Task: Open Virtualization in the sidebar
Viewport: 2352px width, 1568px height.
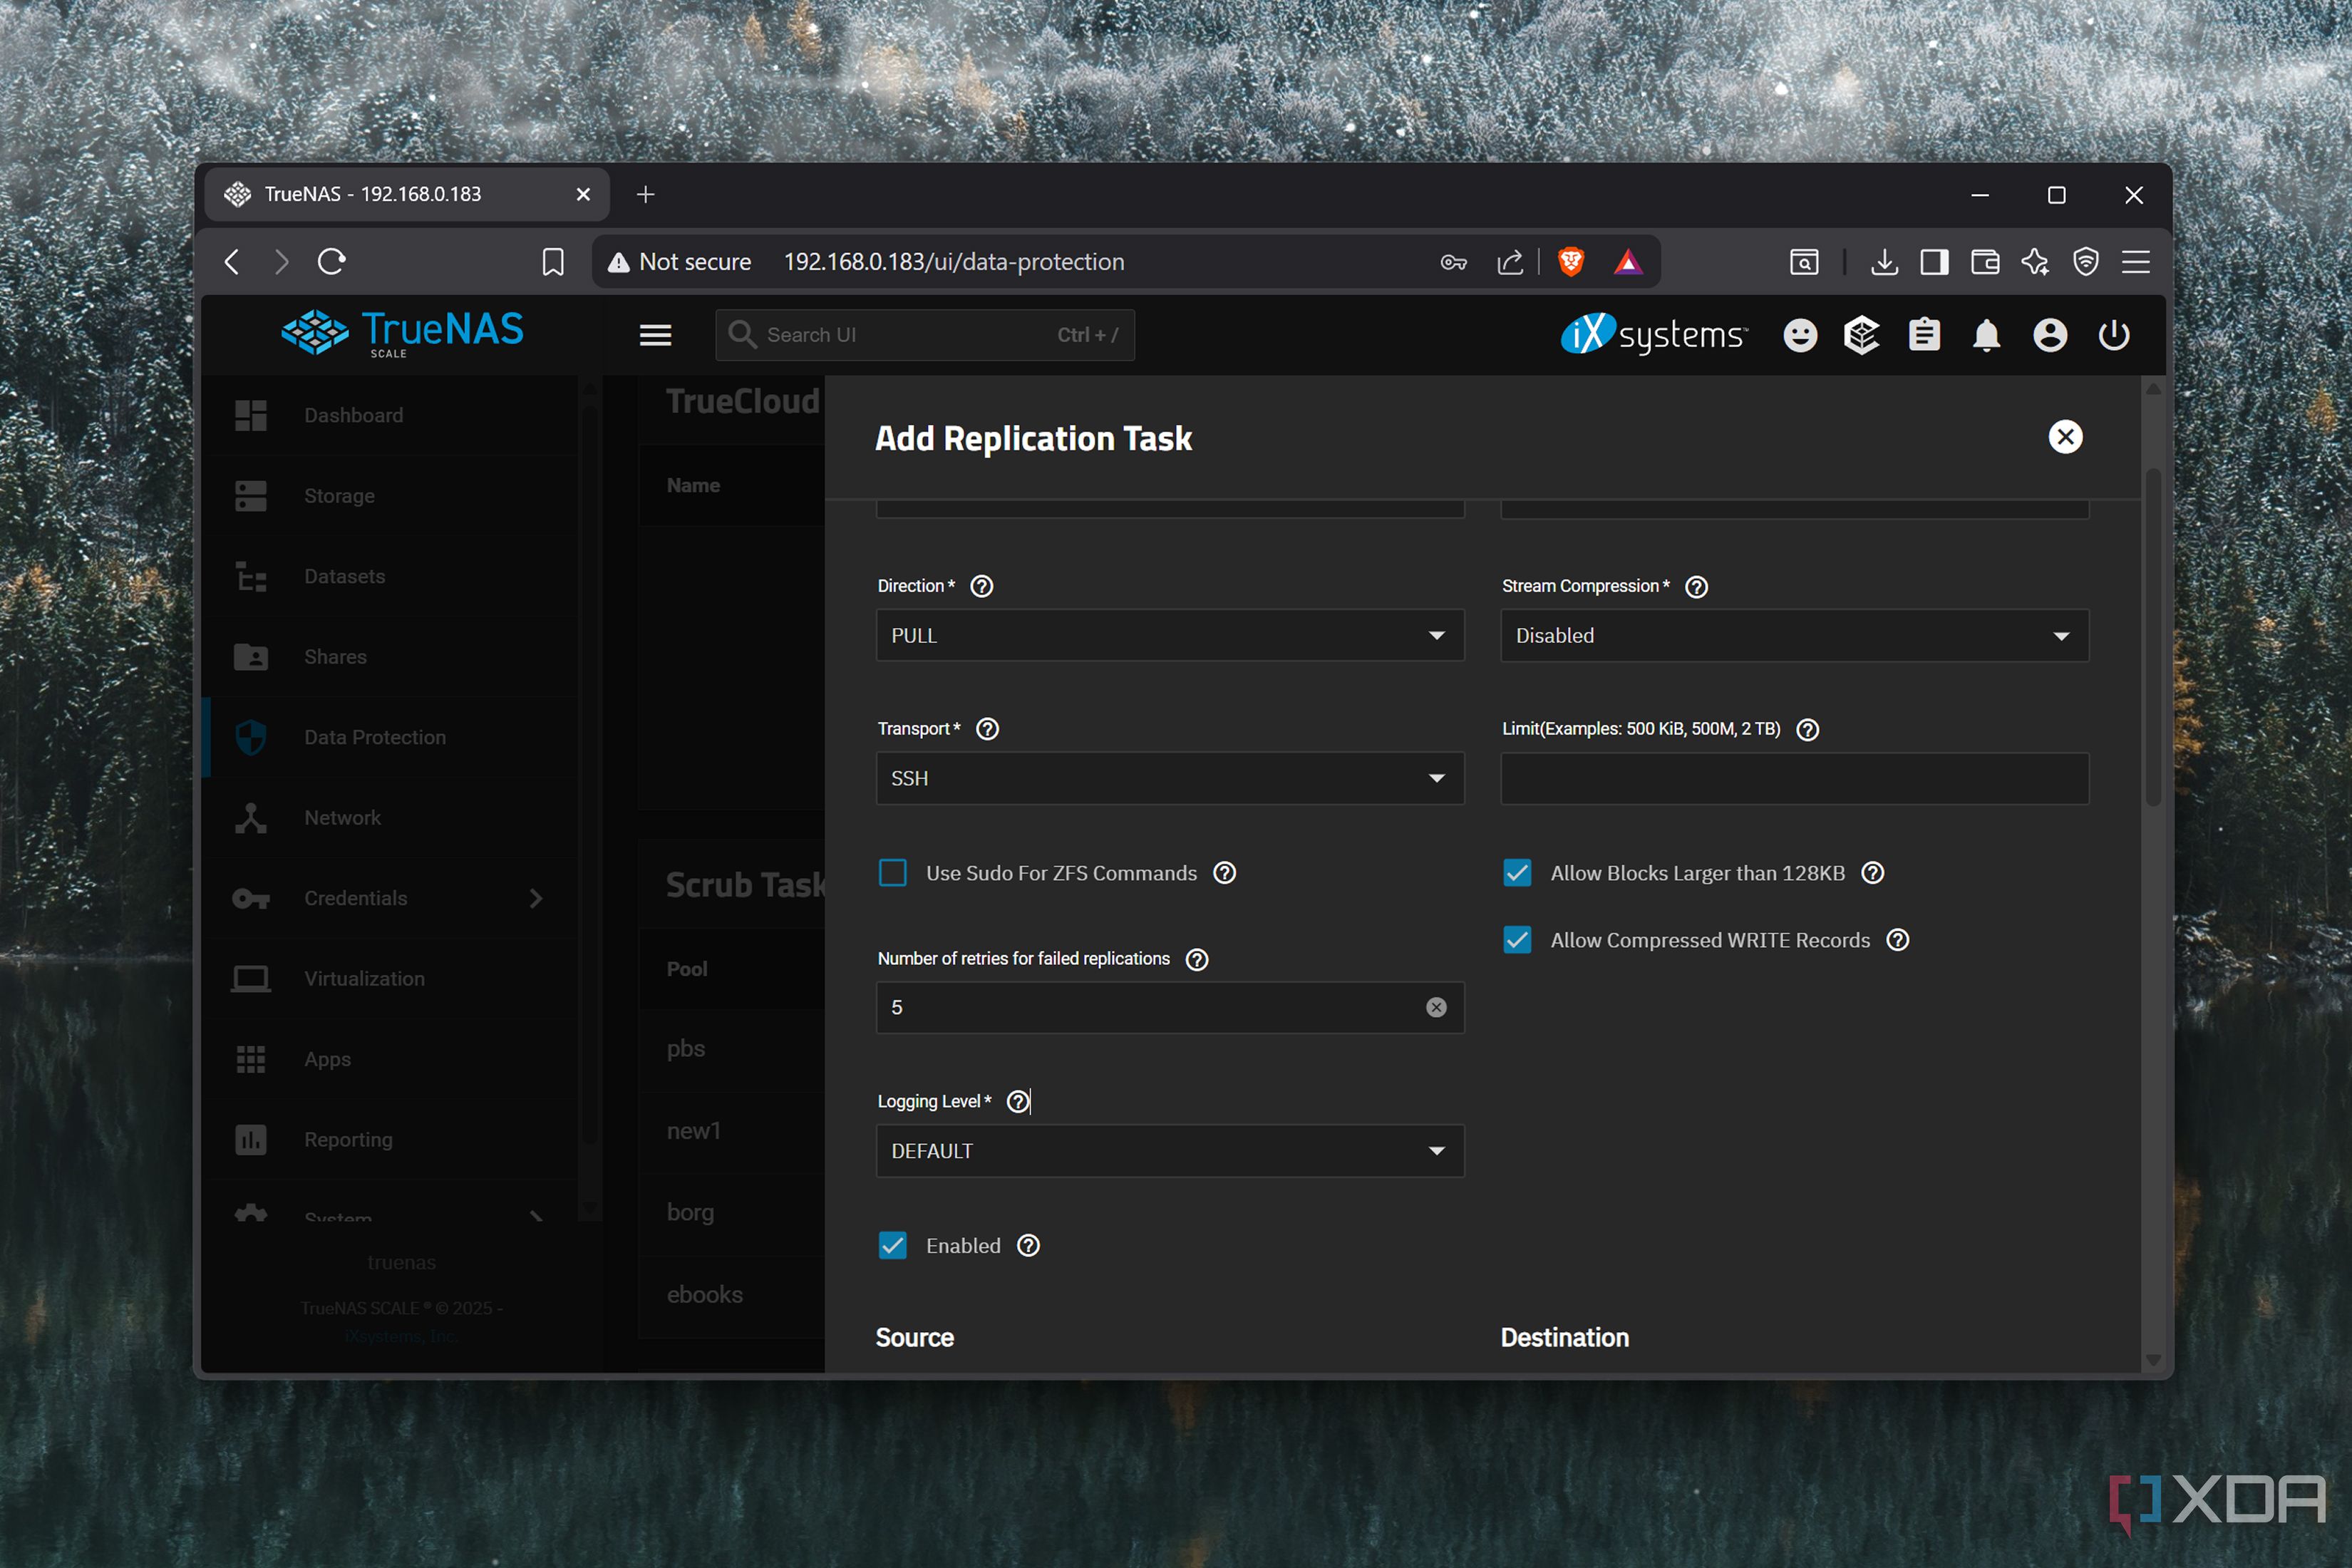Action: tap(390, 979)
